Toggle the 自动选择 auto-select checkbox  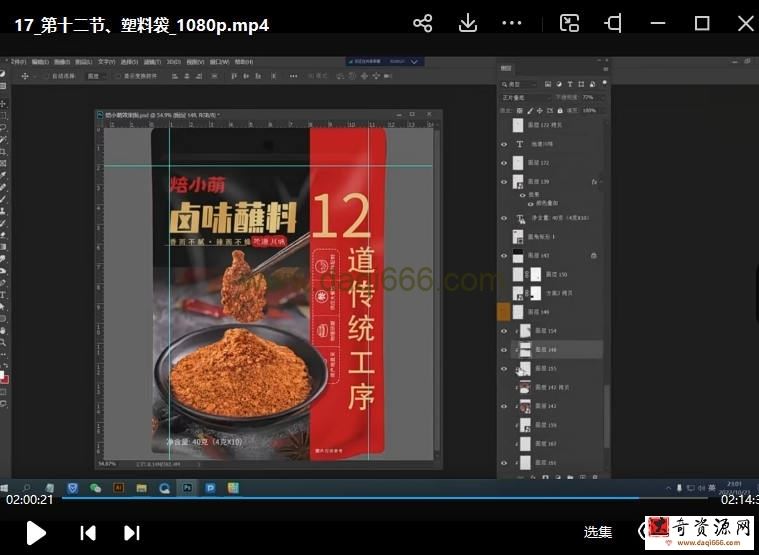pos(46,76)
